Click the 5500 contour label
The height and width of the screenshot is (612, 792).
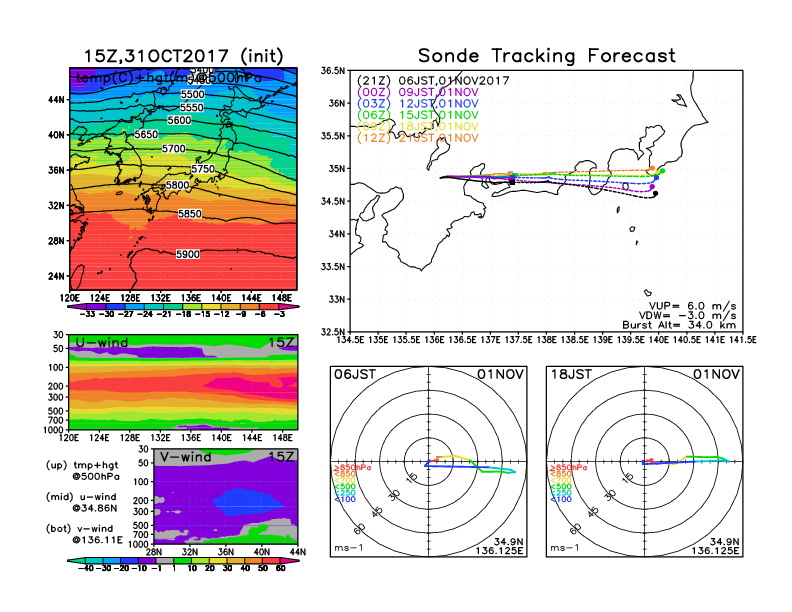(192, 94)
